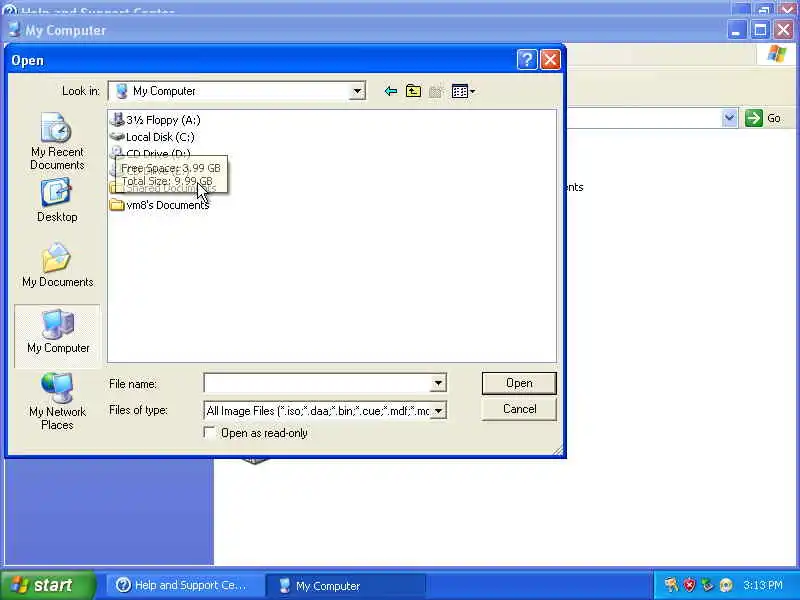Select the Local Disk (C:) drive

[152, 137]
